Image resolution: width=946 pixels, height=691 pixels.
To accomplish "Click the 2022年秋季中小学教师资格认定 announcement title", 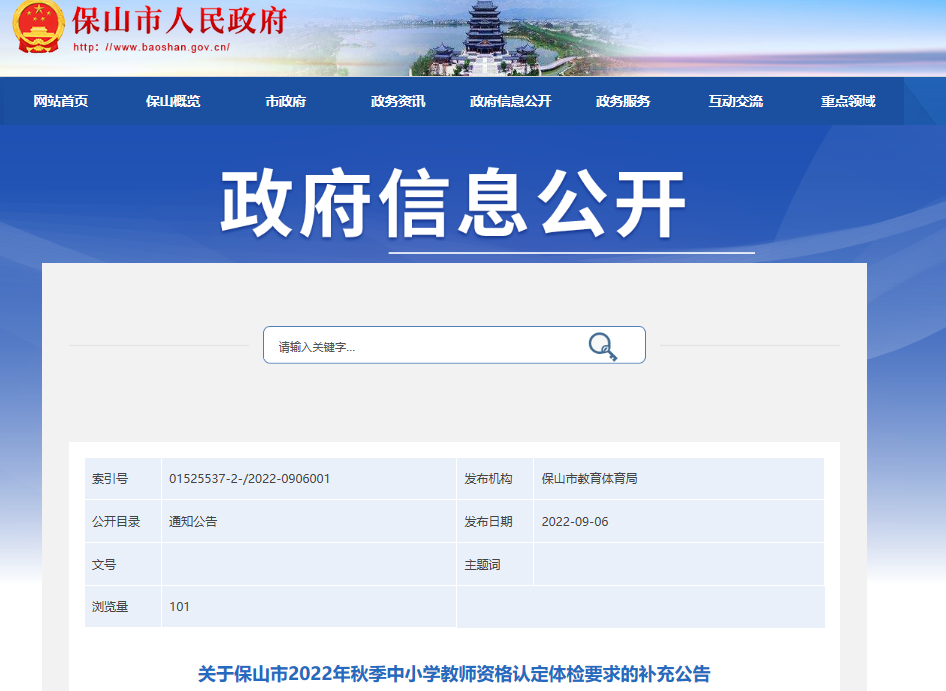I will click(x=454, y=674).
